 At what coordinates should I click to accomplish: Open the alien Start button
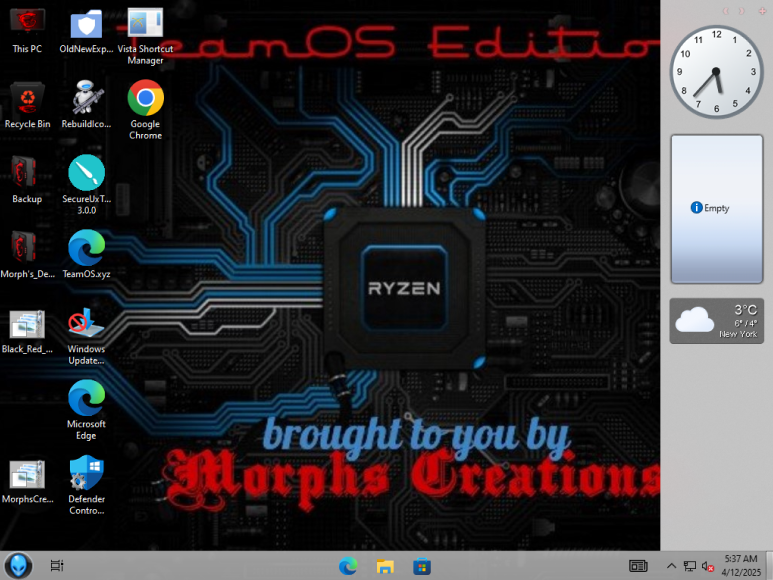tap(18, 566)
